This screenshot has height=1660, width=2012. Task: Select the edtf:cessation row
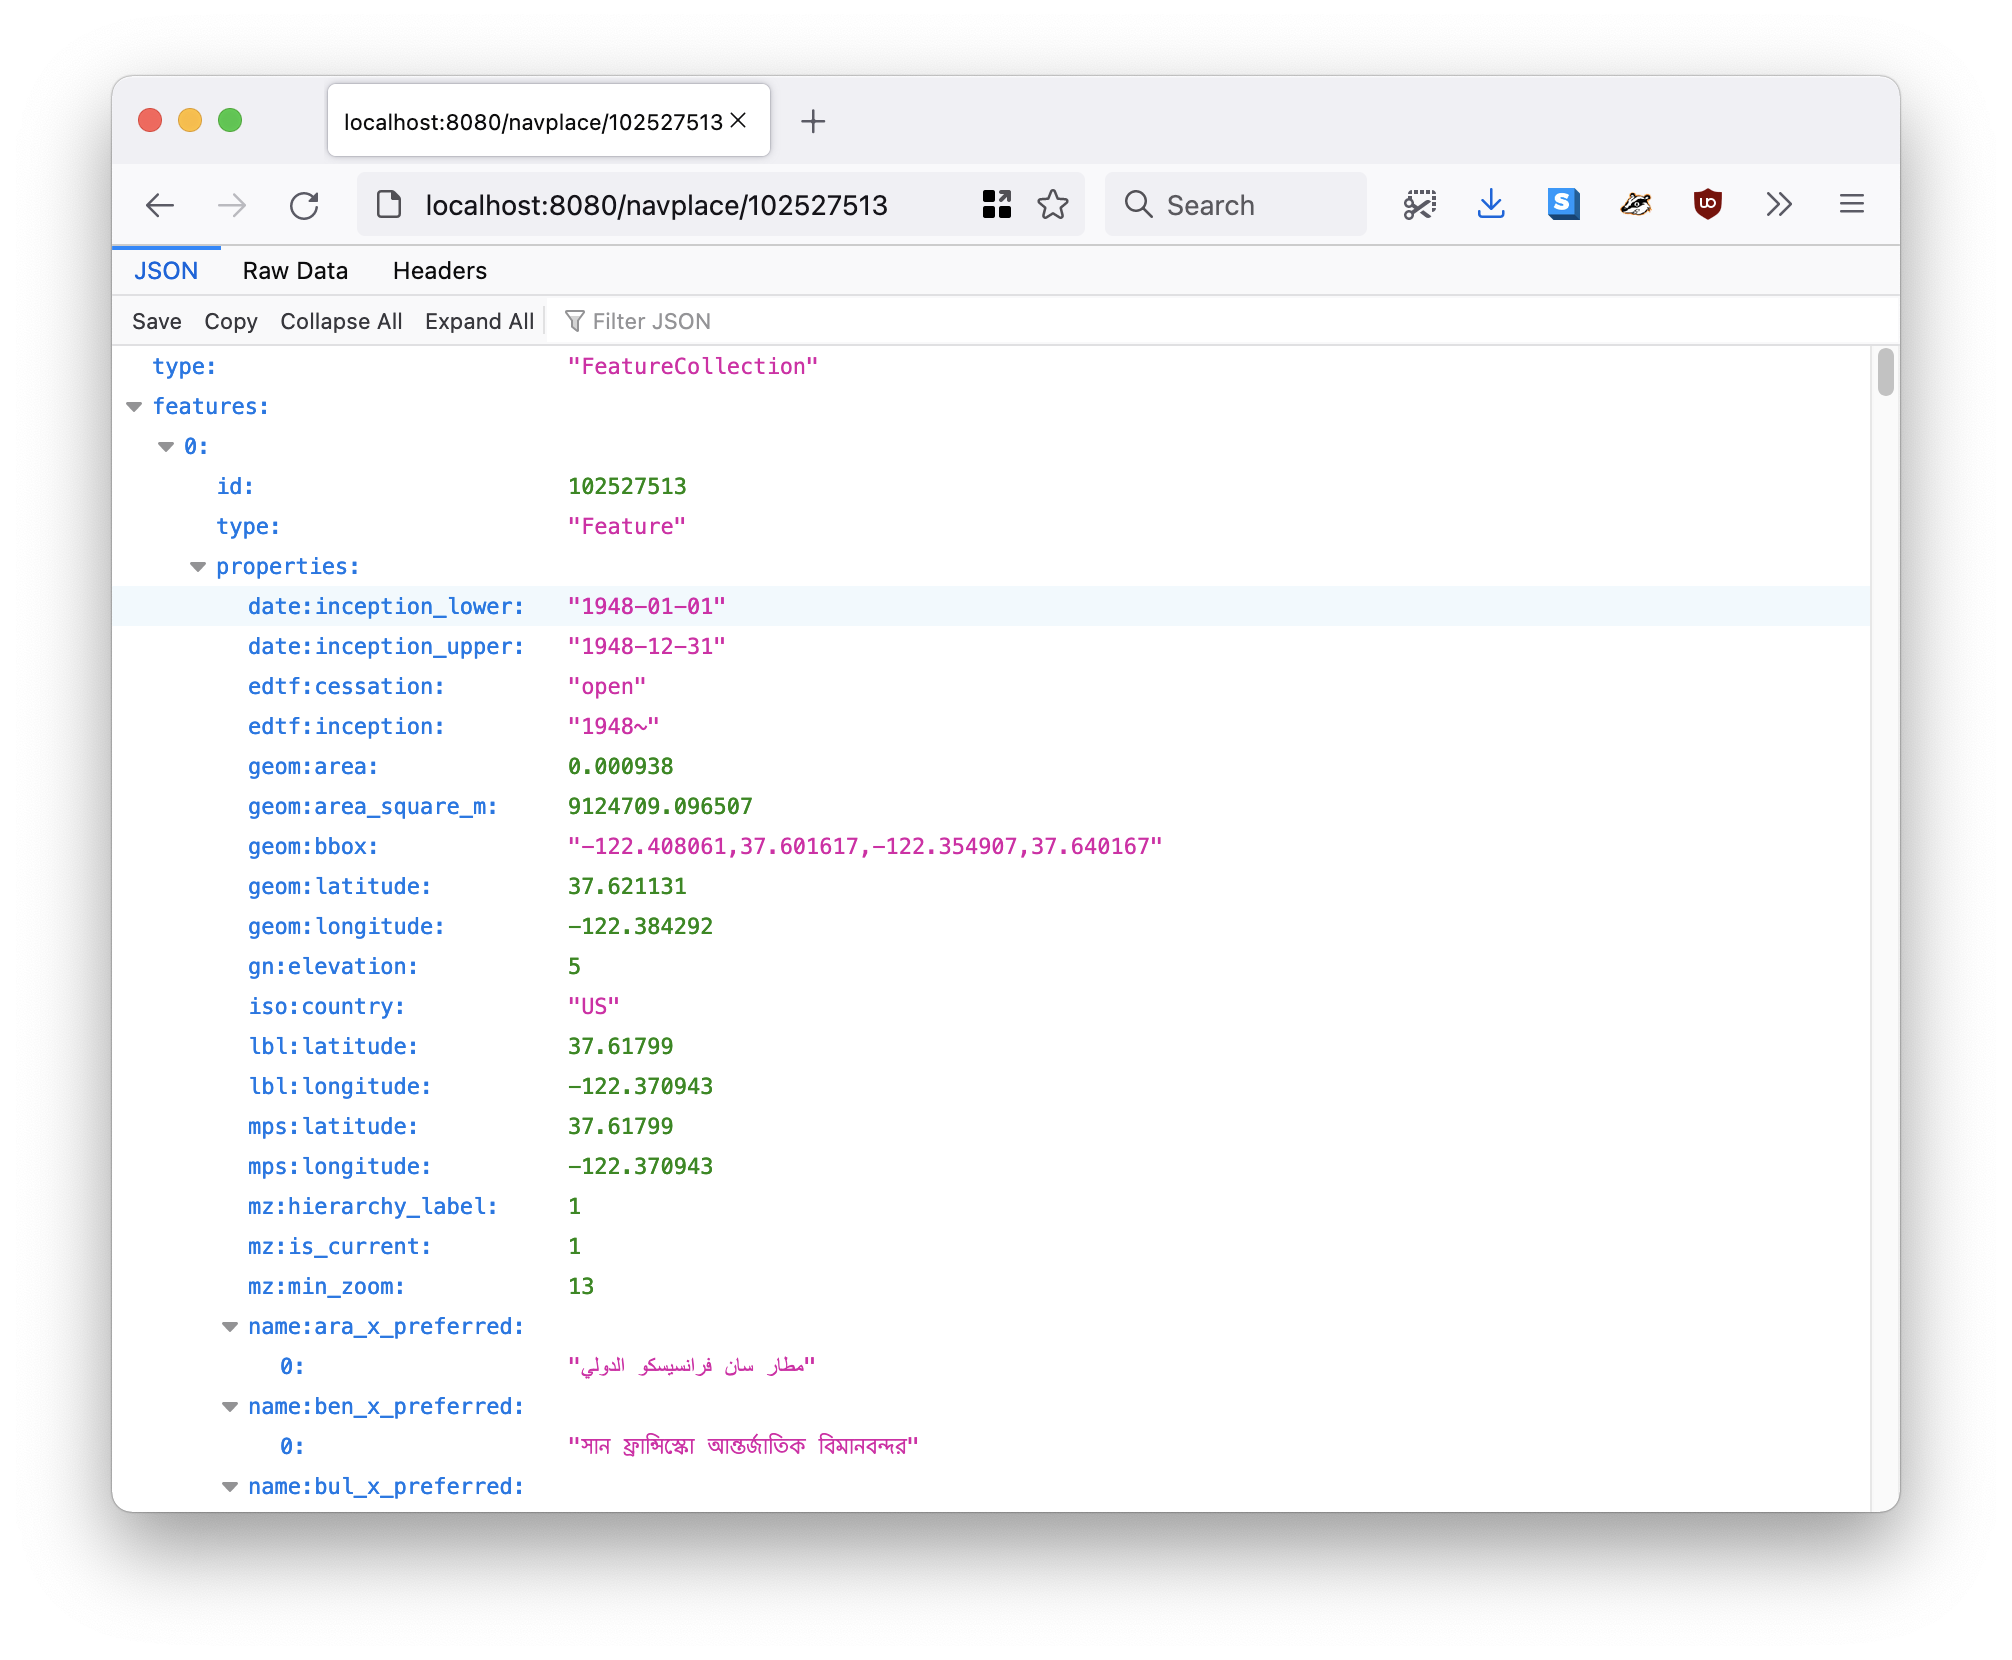pyautogui.click(x=991, y=686)
